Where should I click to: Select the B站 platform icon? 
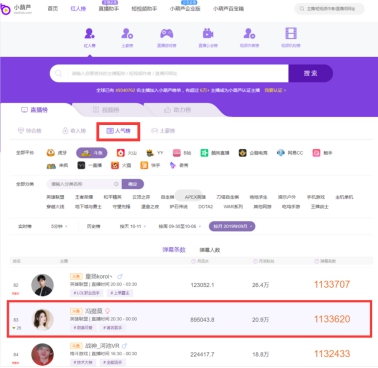[x=177, y=153]
